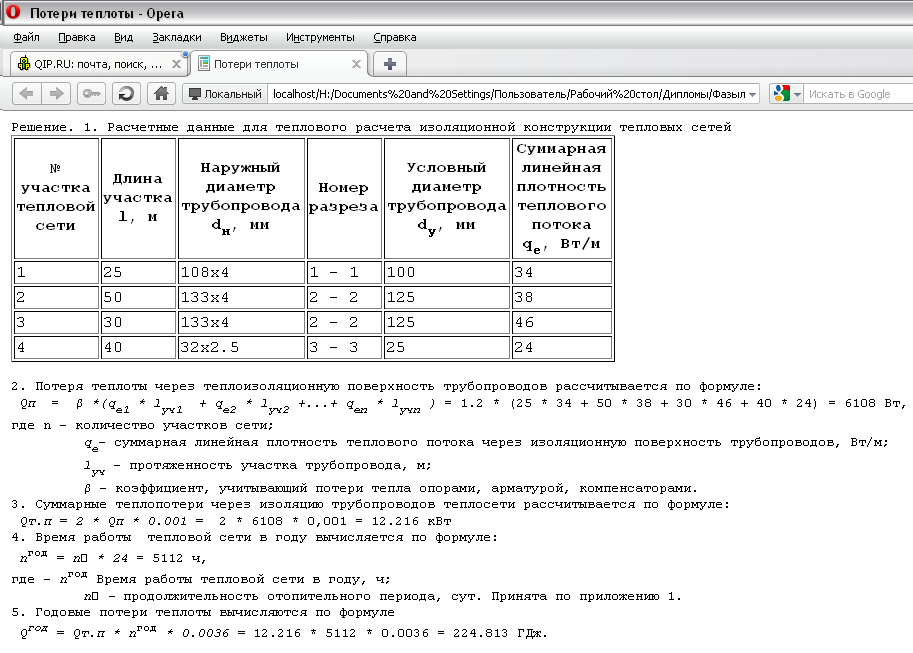Click the Google search engine icon

(782, 93)
